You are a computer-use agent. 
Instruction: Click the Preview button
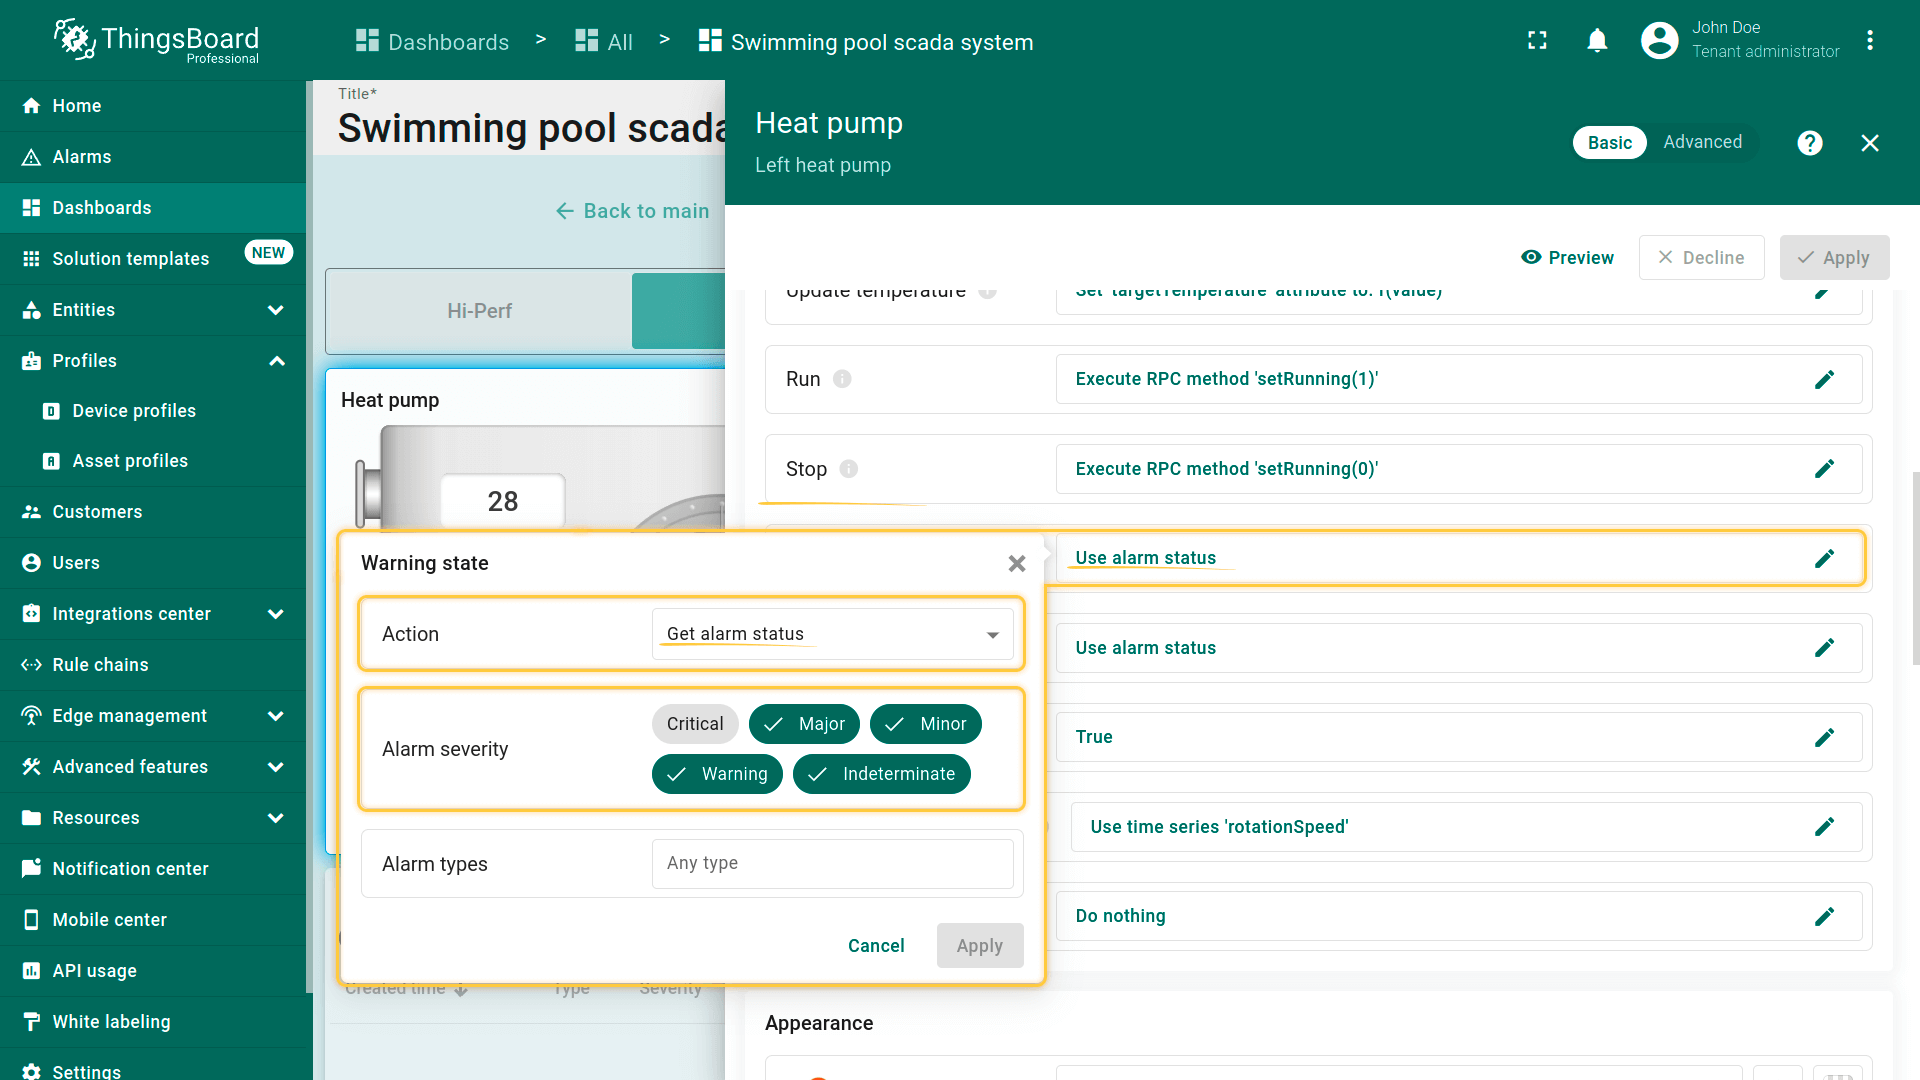1567,258
